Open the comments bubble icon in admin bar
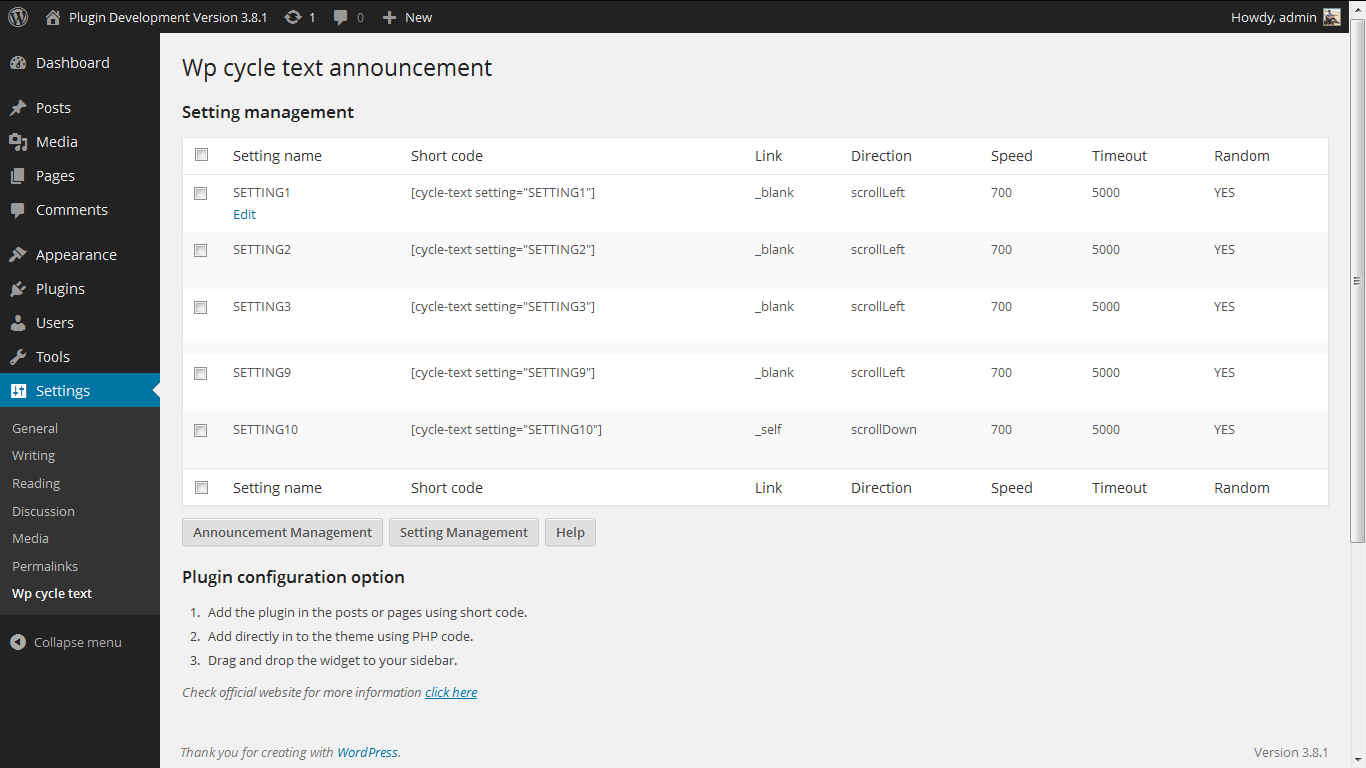This screenshot has height=768, width=1366. [341, 17]
